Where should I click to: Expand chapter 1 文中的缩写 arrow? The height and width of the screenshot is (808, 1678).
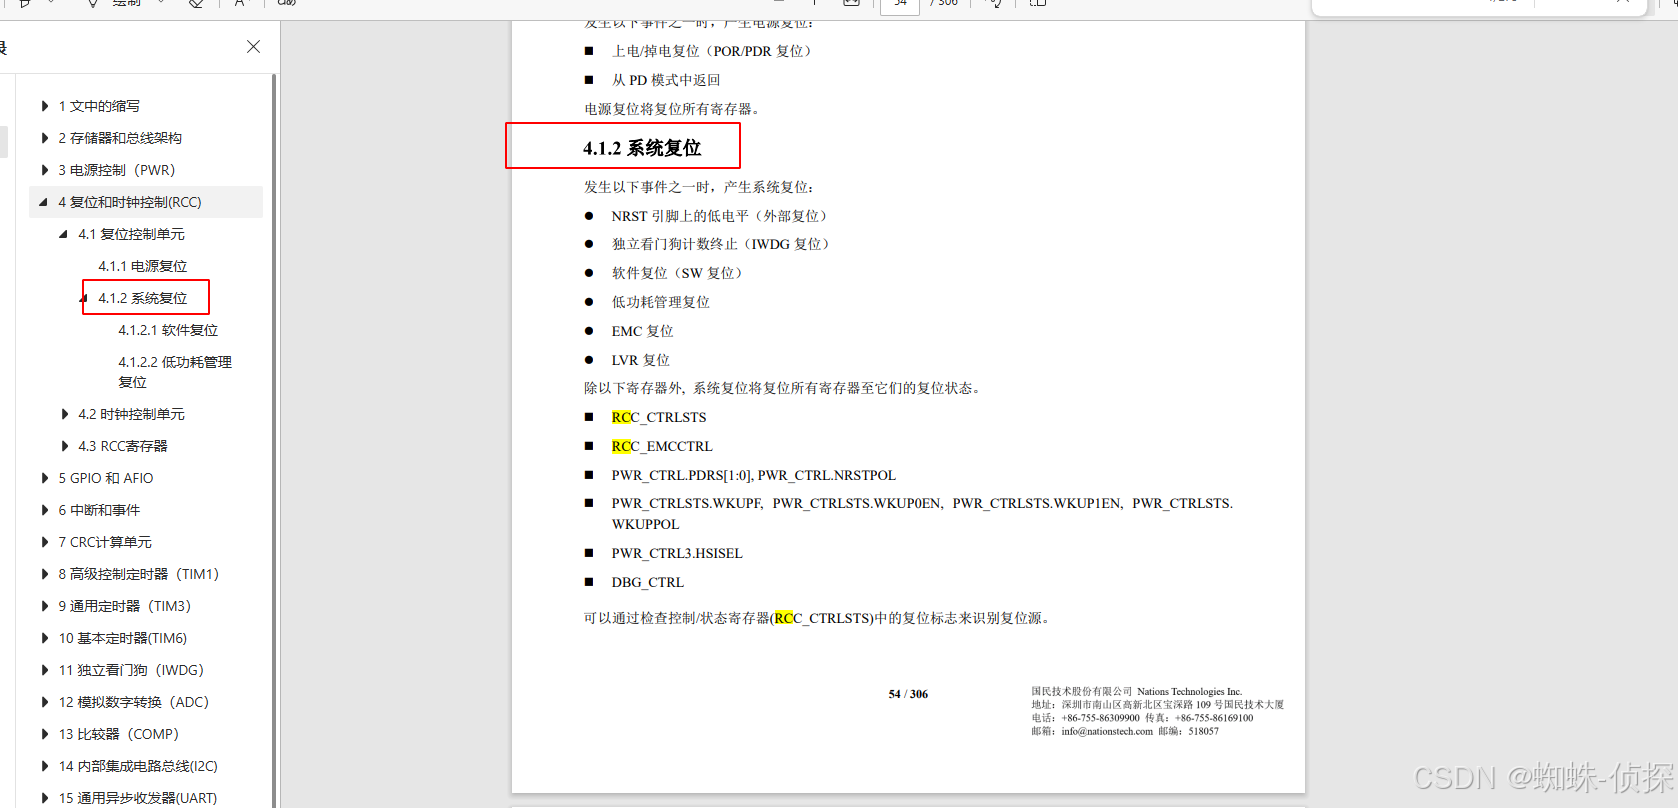(x=44, y=106)
